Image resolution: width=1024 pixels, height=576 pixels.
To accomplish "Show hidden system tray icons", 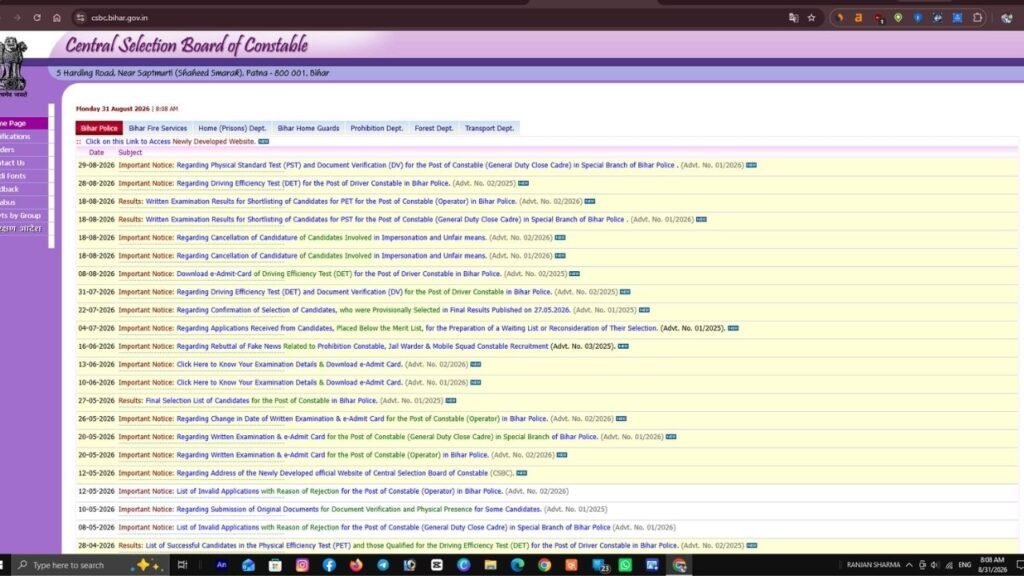I will [909, 565].
